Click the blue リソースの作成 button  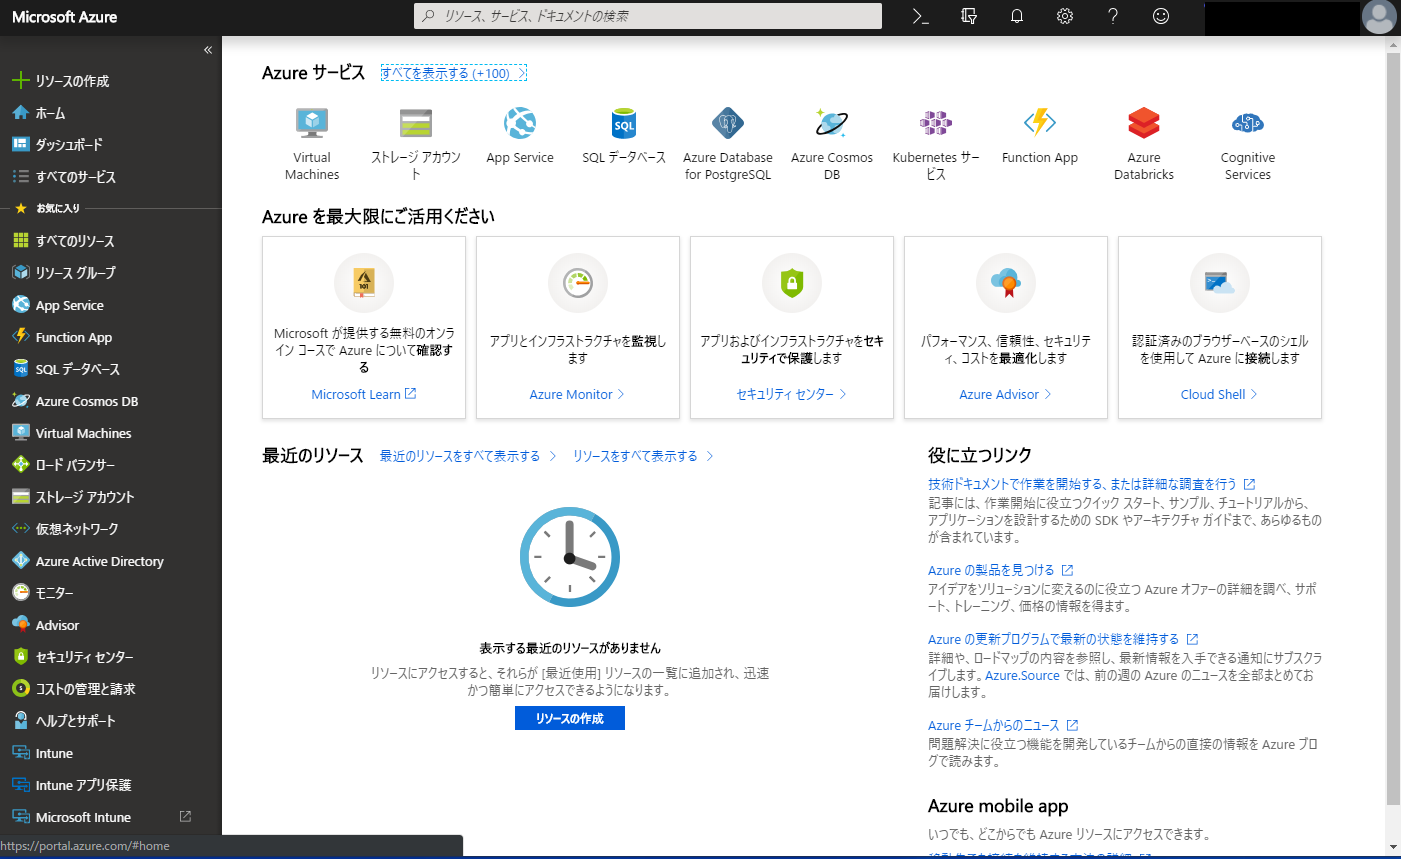pos(570,718)
